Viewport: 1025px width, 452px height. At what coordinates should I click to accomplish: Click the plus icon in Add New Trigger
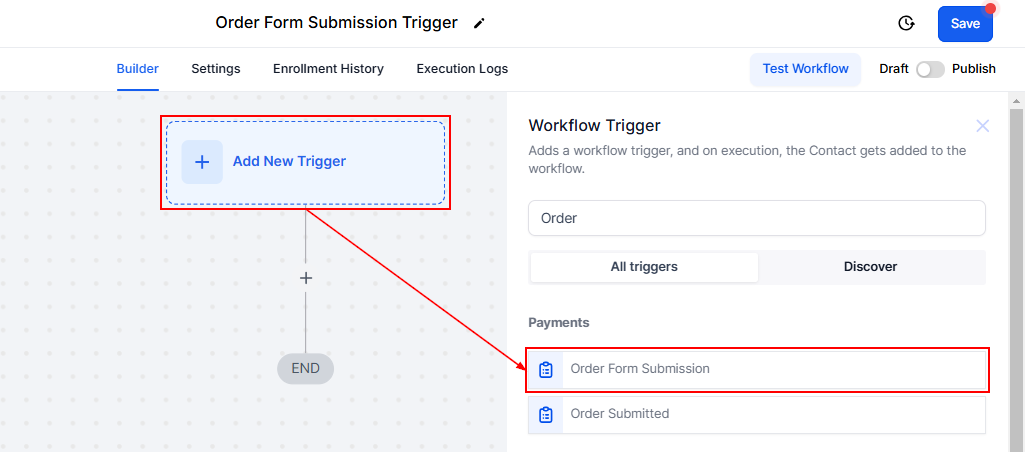202,161
